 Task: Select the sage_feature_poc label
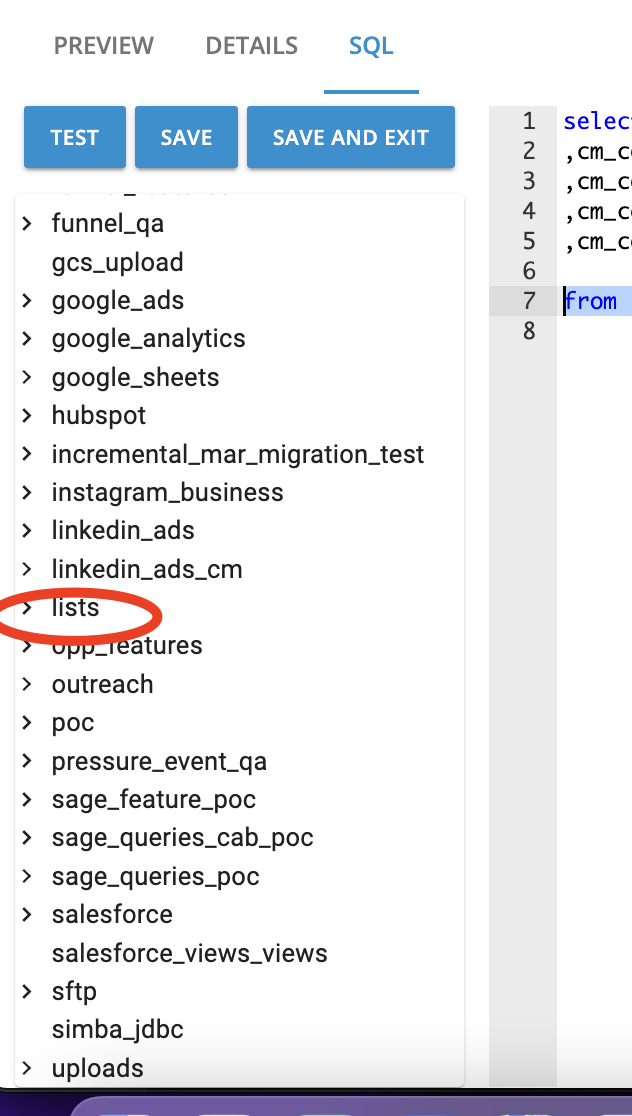tap(153, 800)
